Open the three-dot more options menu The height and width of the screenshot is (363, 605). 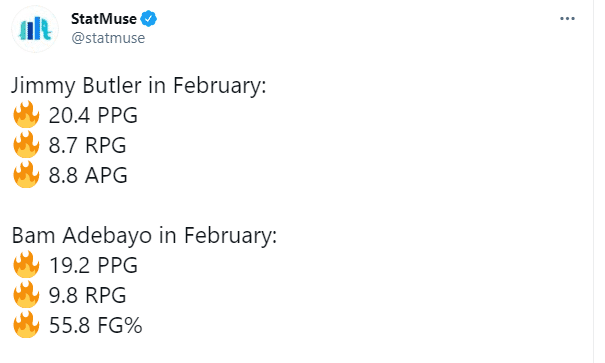click(x=567, y=19)
